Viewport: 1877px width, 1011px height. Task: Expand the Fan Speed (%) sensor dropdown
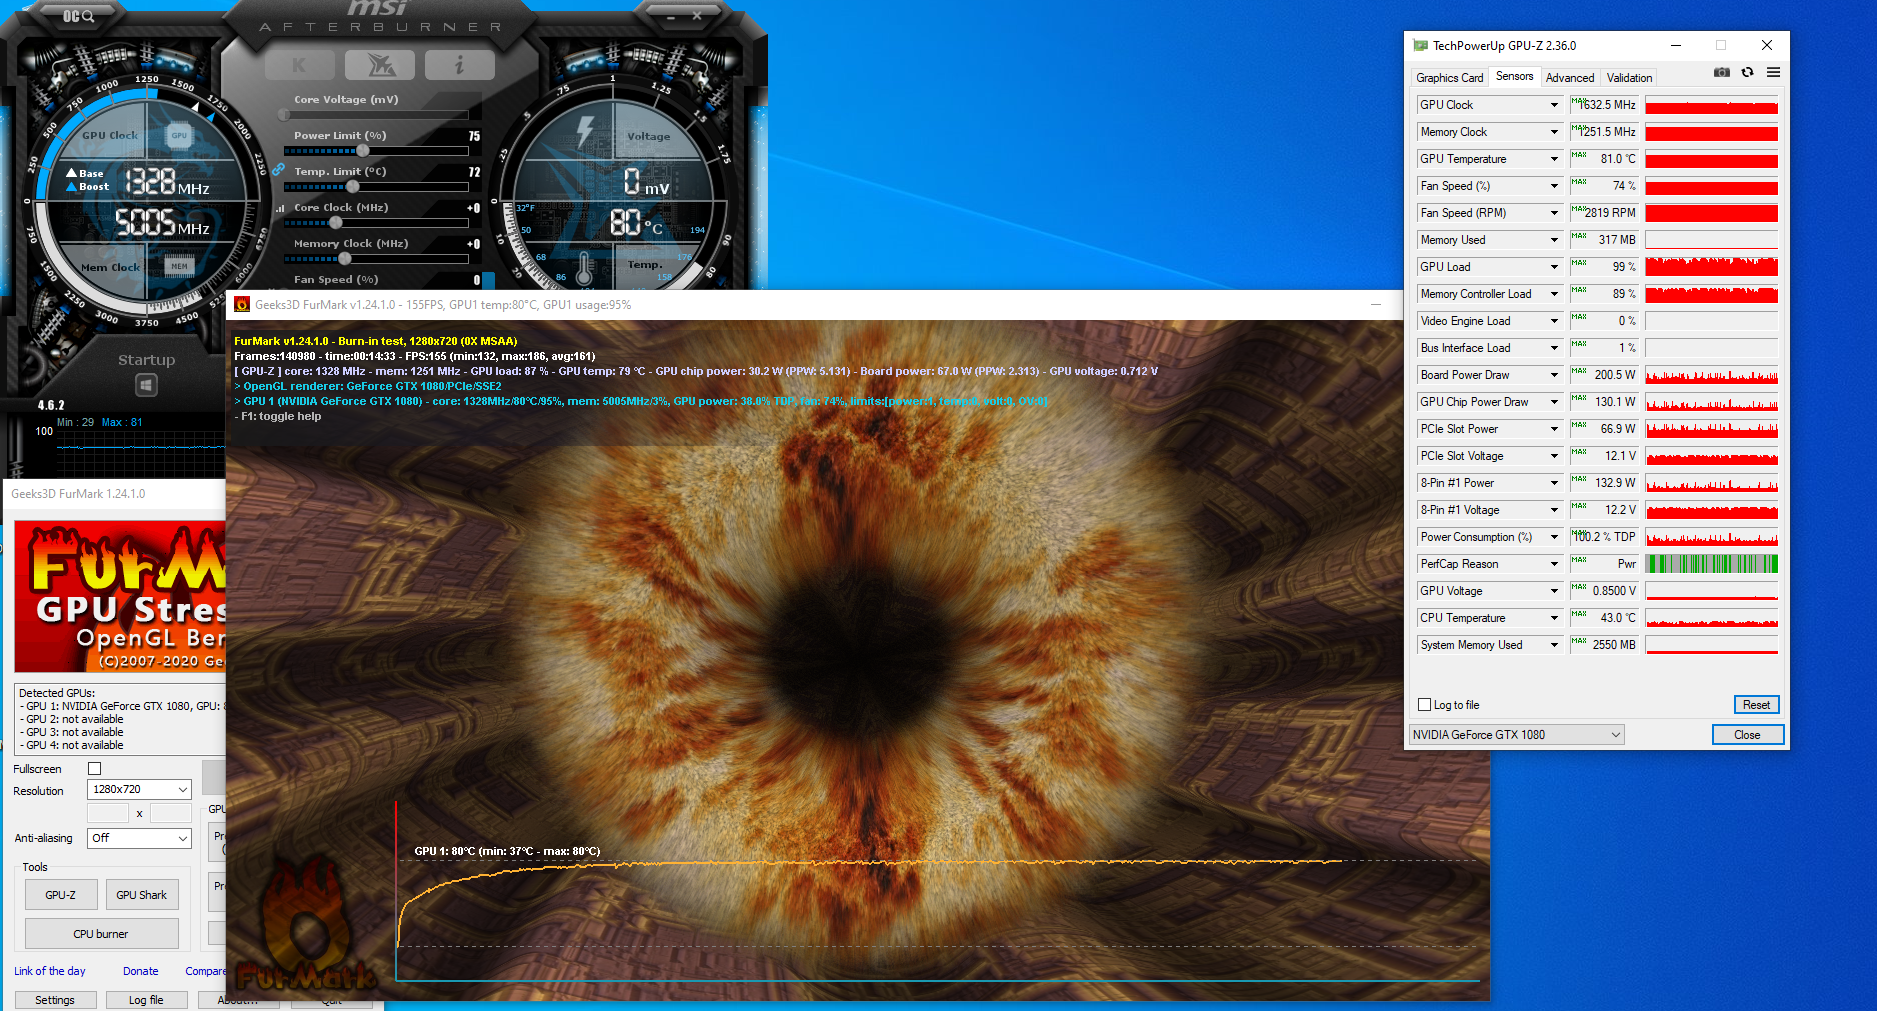(x=1554, y=186)
